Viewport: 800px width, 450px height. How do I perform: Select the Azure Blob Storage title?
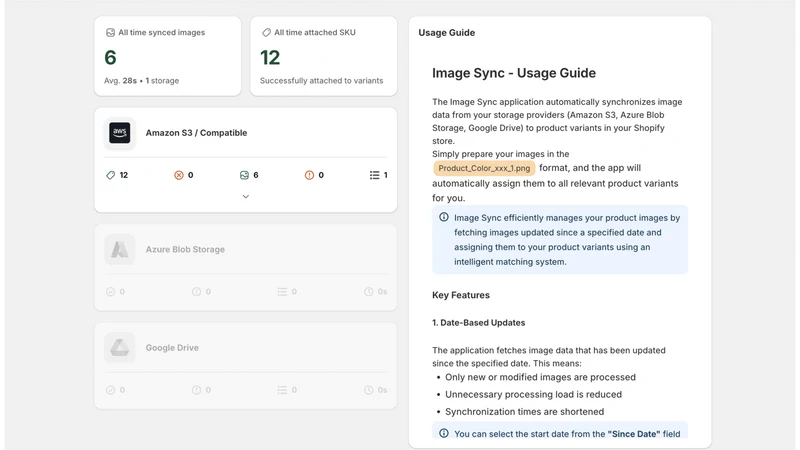tap(185, 249)
